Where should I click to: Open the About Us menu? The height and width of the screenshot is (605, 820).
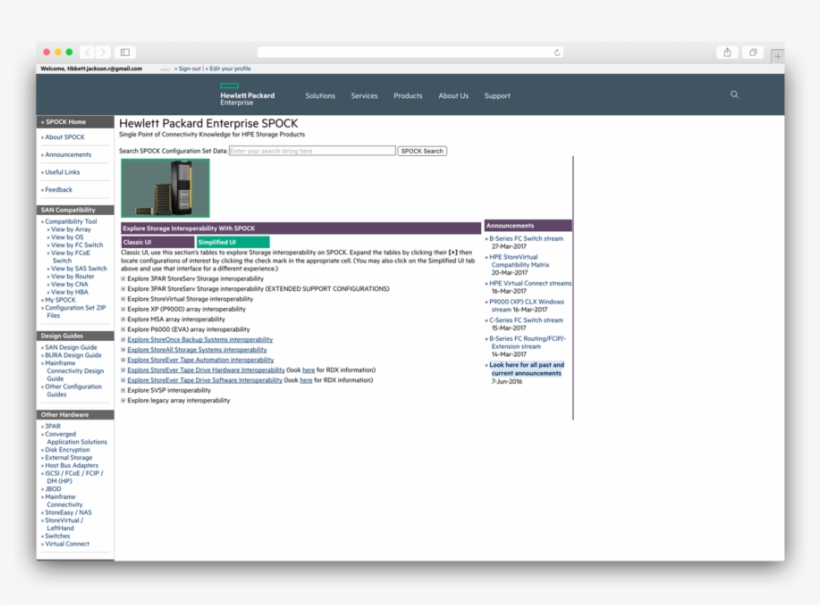coord(453,96)
